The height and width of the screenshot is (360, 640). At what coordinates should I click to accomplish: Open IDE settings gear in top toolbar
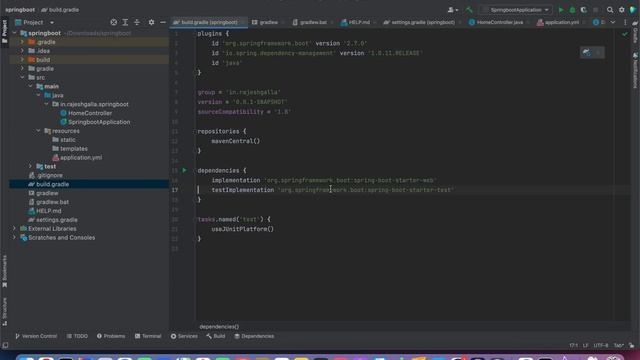(622, 10)
